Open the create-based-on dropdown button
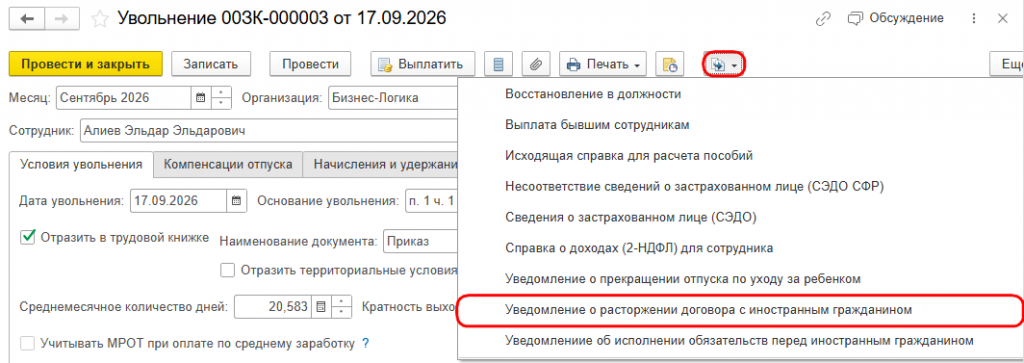1024x363 pixels. pyautogui.click(x=724, y=65)
